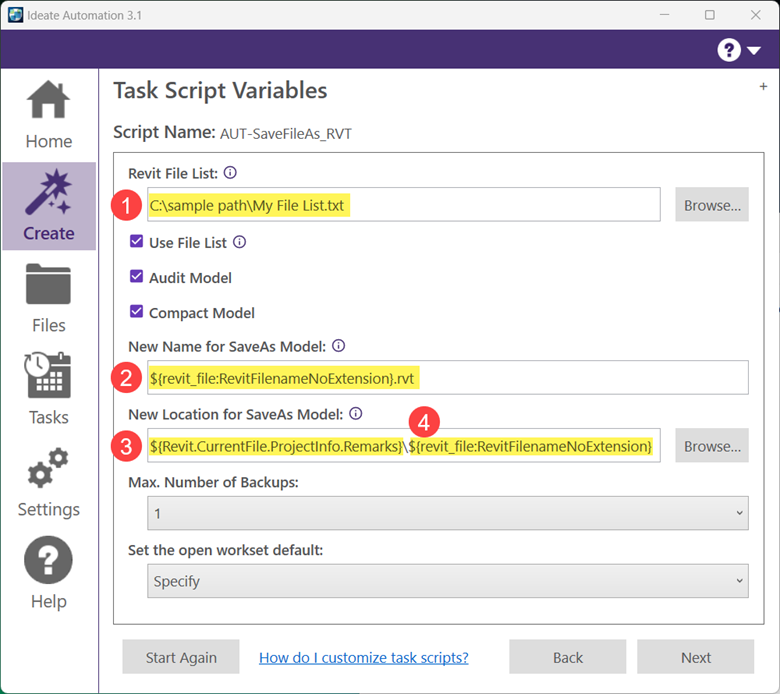
Task: Click Browse next to the New Location field
Action: pyautogui.click(x=712, y=445)
